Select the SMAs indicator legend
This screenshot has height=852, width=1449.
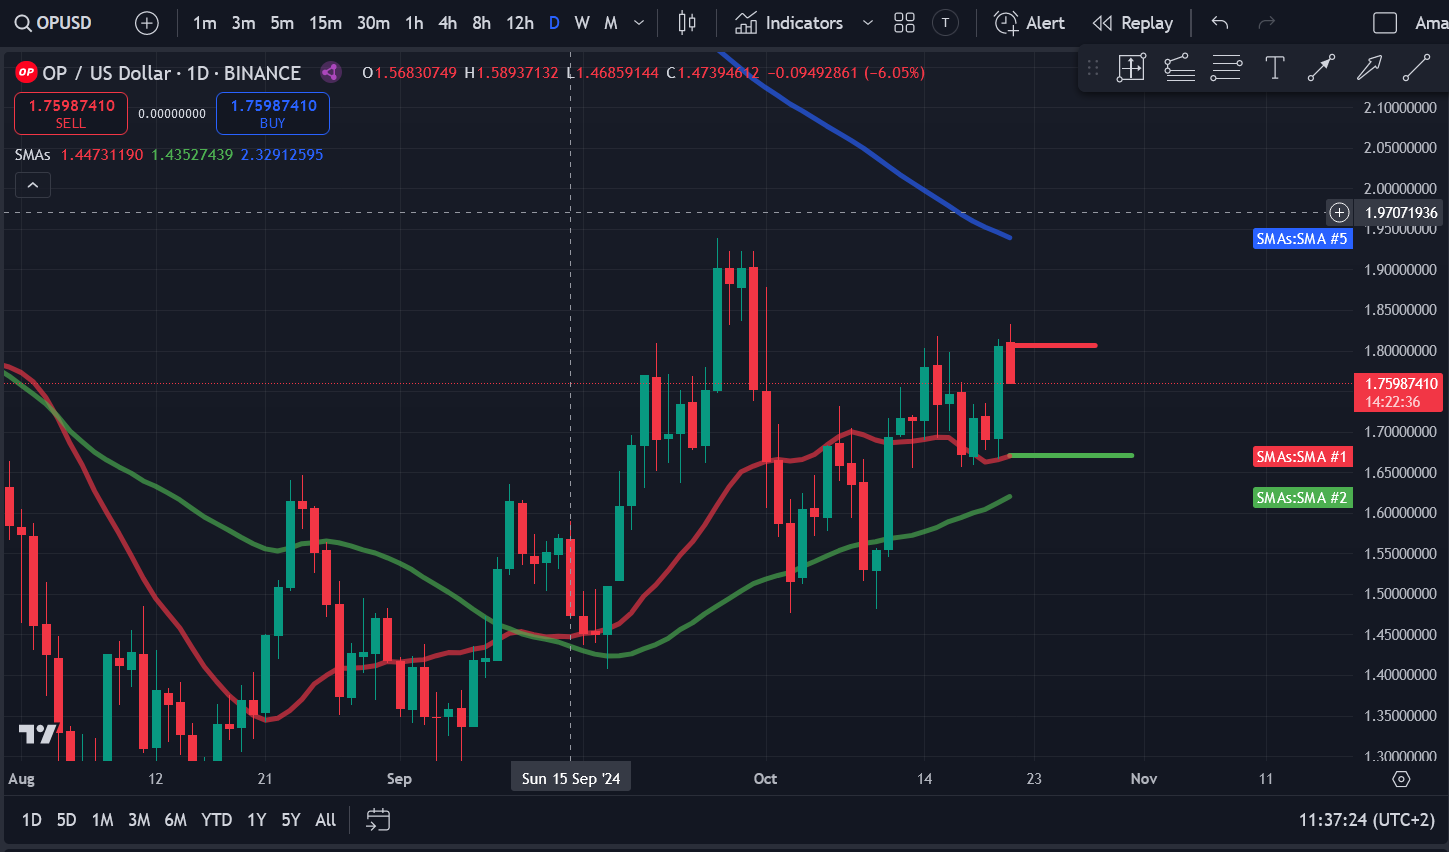pyautogui.click(x=33, y=155)
